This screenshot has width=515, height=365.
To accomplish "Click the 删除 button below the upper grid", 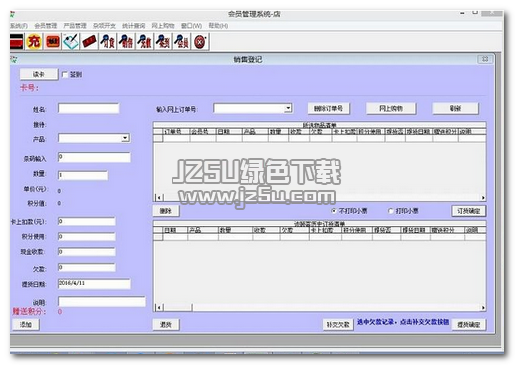I will (x=166, y=211).
